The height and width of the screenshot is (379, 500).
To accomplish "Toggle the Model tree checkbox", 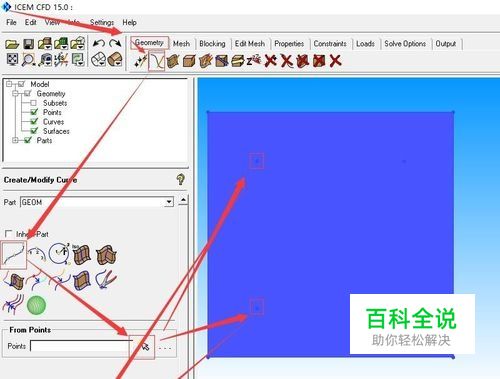I will coord(22,84).
